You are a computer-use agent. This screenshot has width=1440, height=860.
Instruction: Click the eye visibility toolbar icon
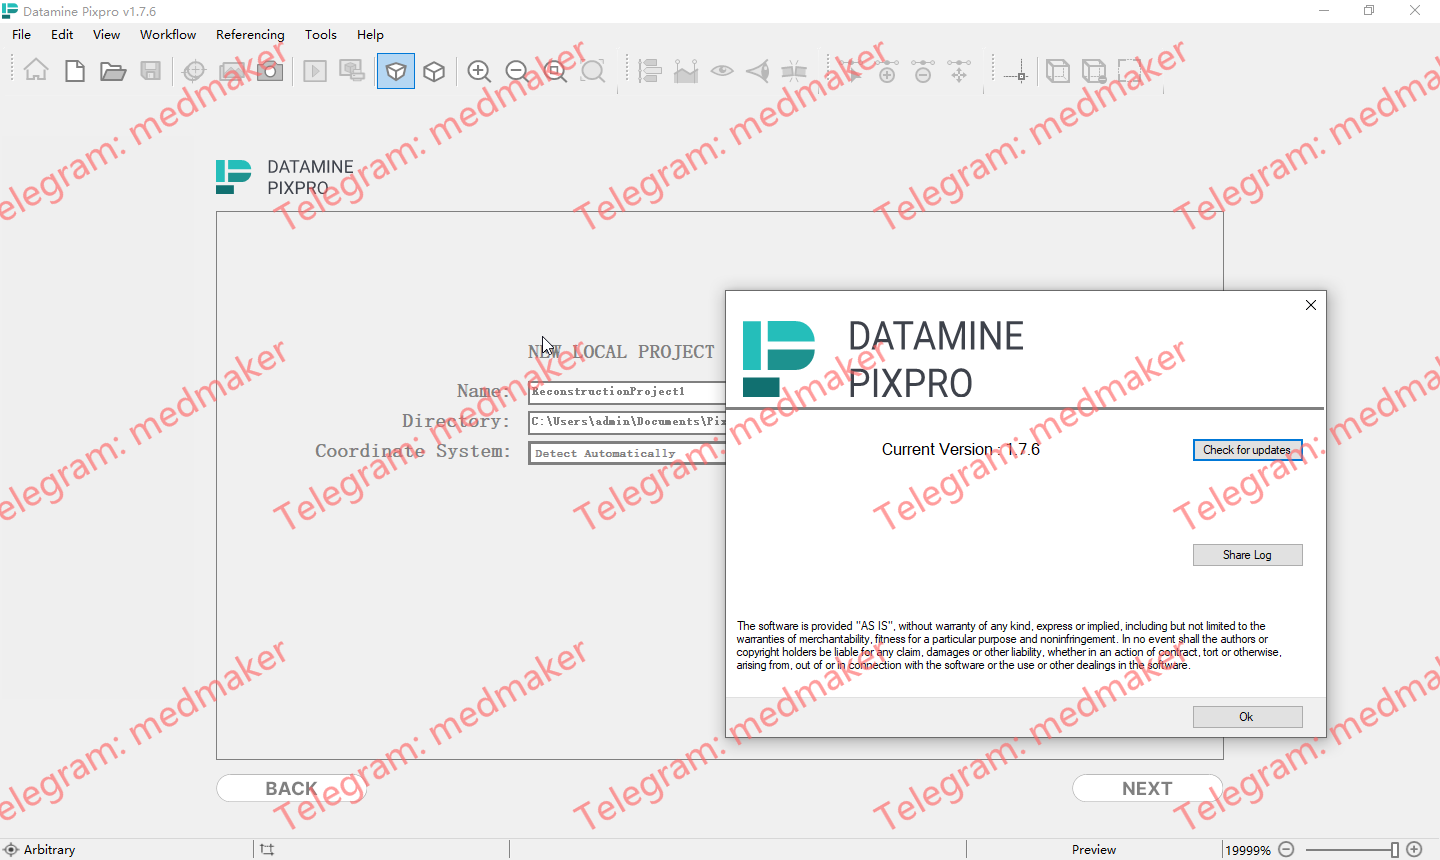(722, 71)
